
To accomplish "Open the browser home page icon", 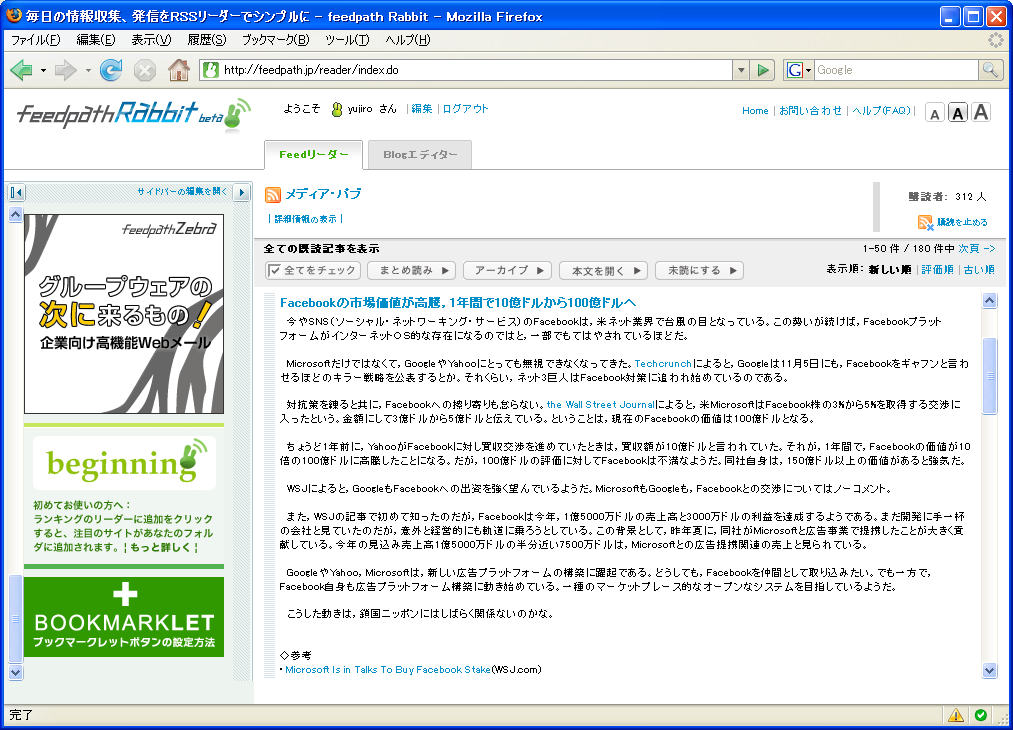I will click(179, 70).
